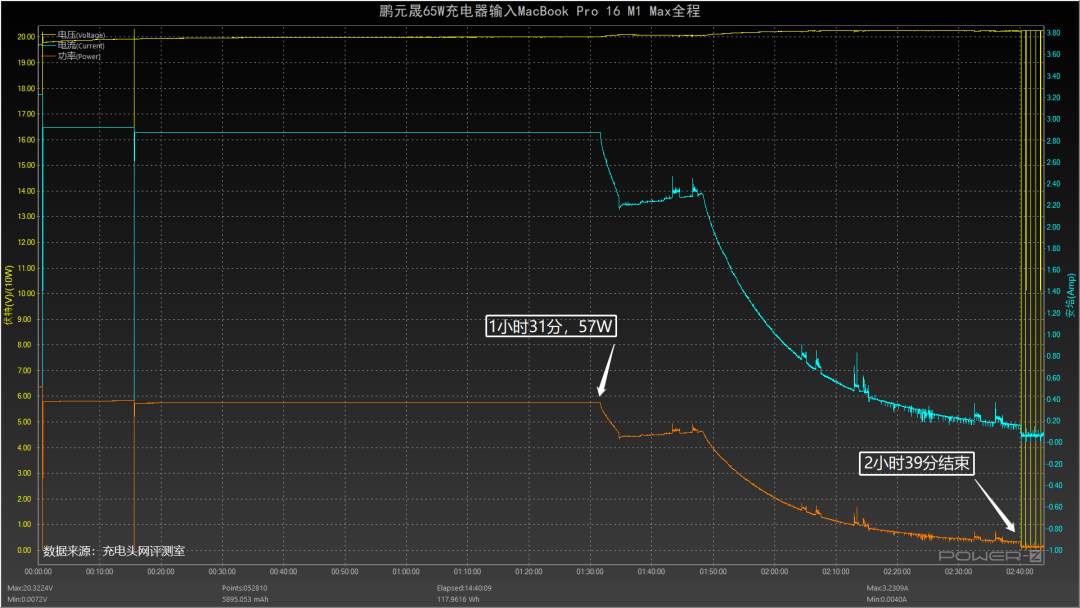
Task: Click the Points:052810 status value
Action: click(x=245, y=588)
